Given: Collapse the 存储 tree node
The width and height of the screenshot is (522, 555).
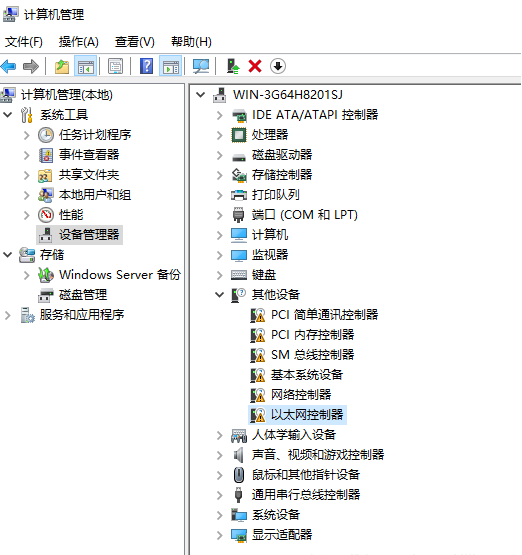Looking at the screenshot, I should tap(7, 255).
